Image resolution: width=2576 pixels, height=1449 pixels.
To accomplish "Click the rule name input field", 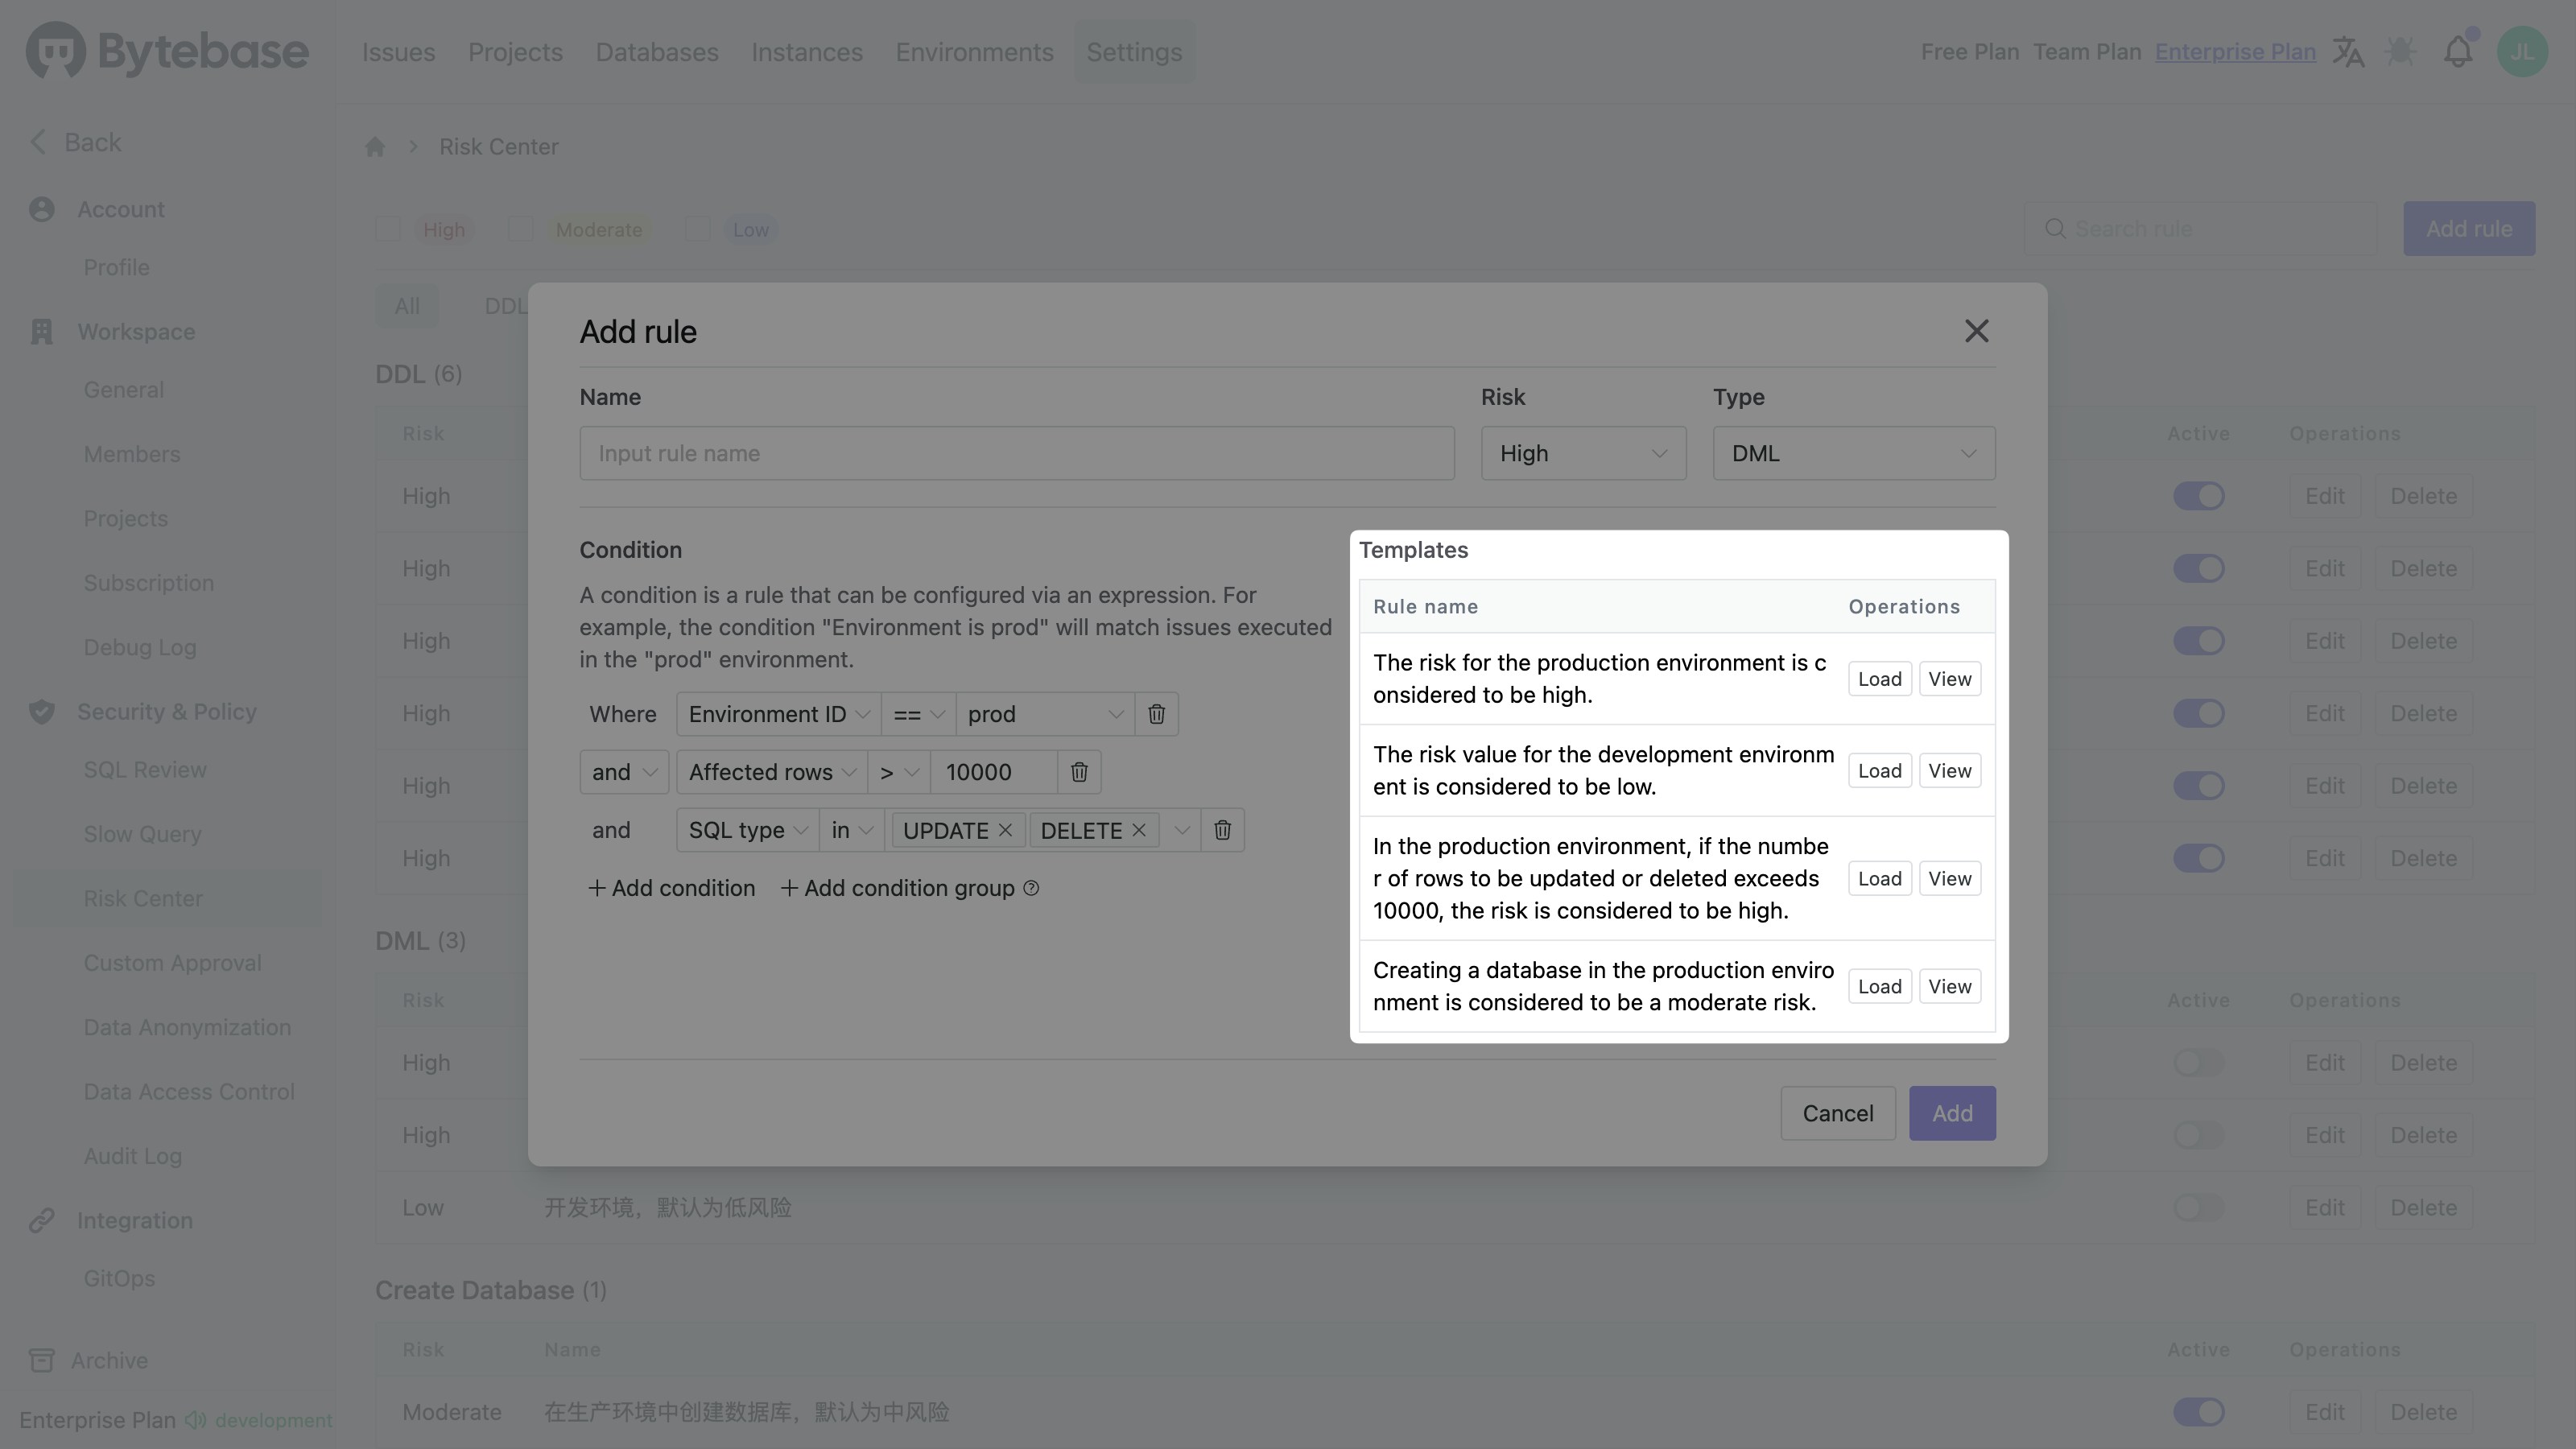I will 1016,453.
